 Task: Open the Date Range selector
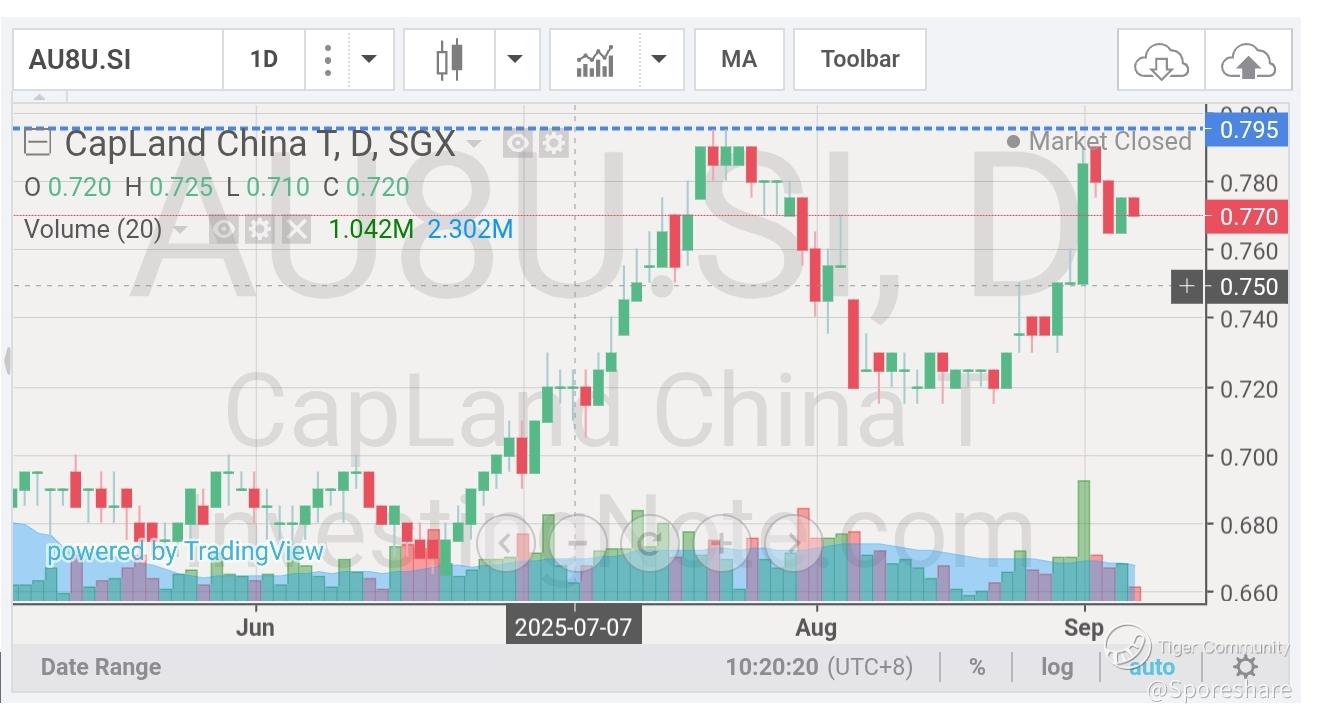tap(101, 667)
